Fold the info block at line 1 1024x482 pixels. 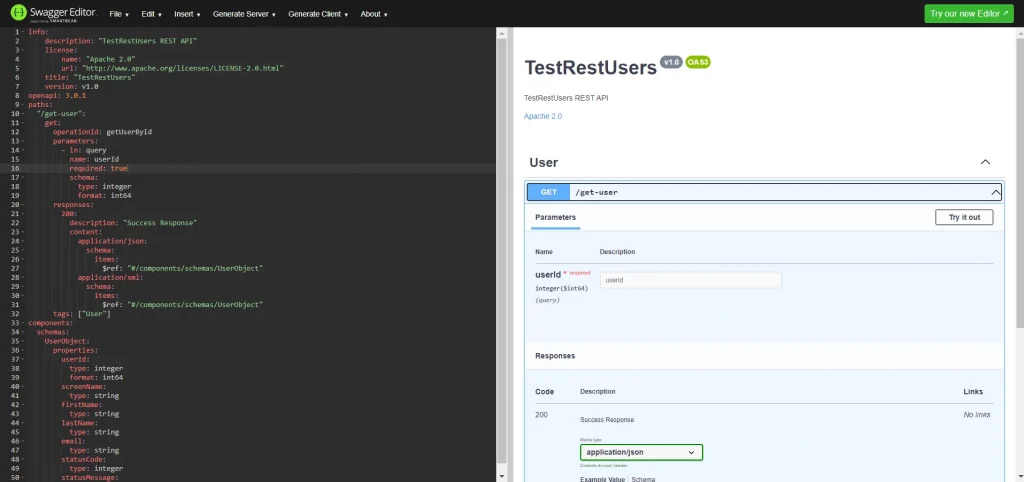coord(24,31)
